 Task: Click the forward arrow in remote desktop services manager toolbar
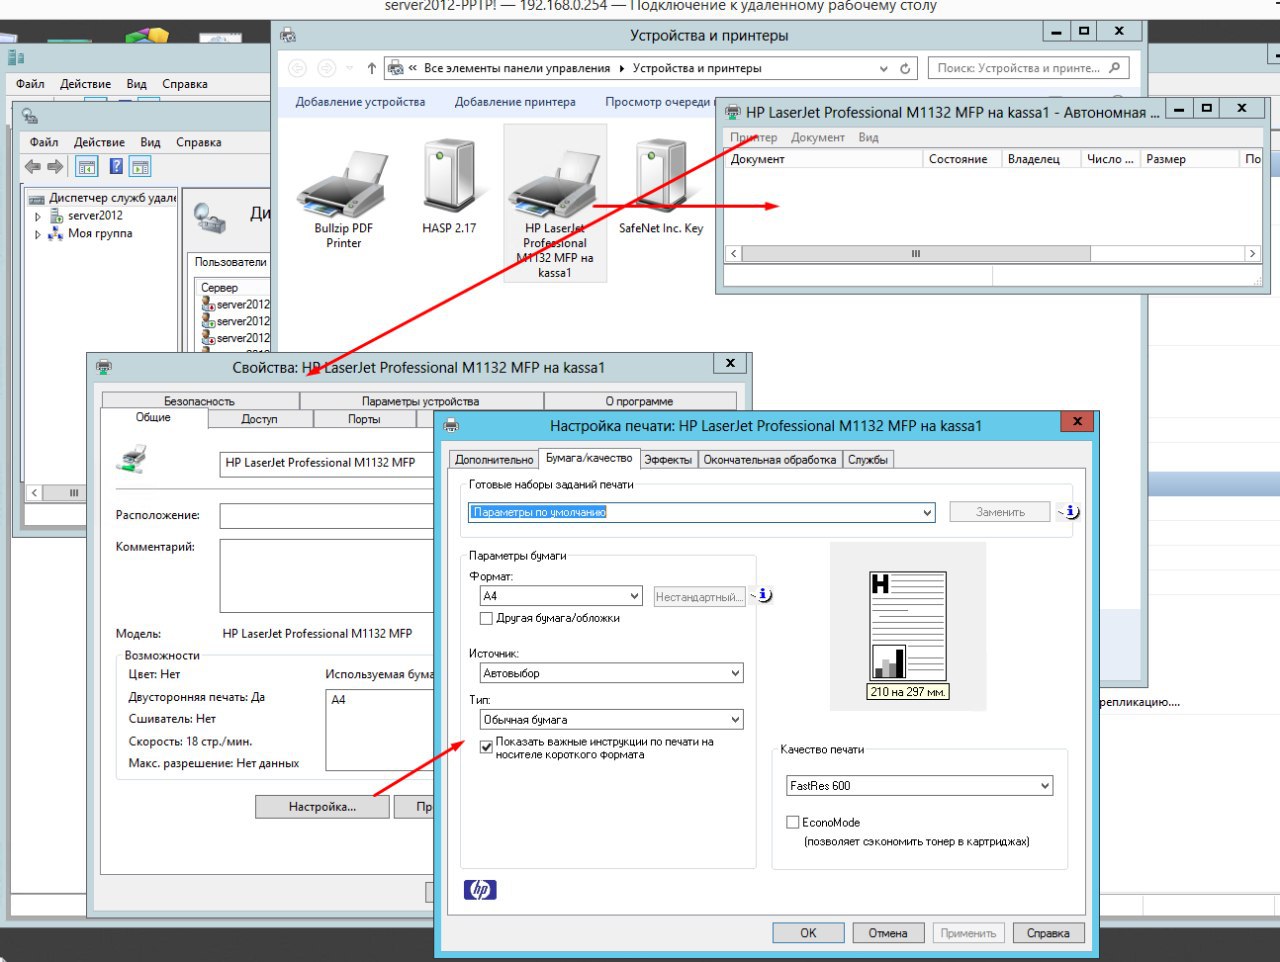55,167
